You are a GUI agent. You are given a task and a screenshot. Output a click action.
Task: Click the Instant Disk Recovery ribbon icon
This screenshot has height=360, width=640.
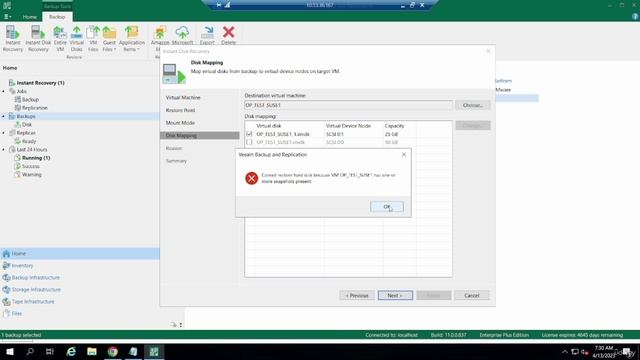(38, 39)
